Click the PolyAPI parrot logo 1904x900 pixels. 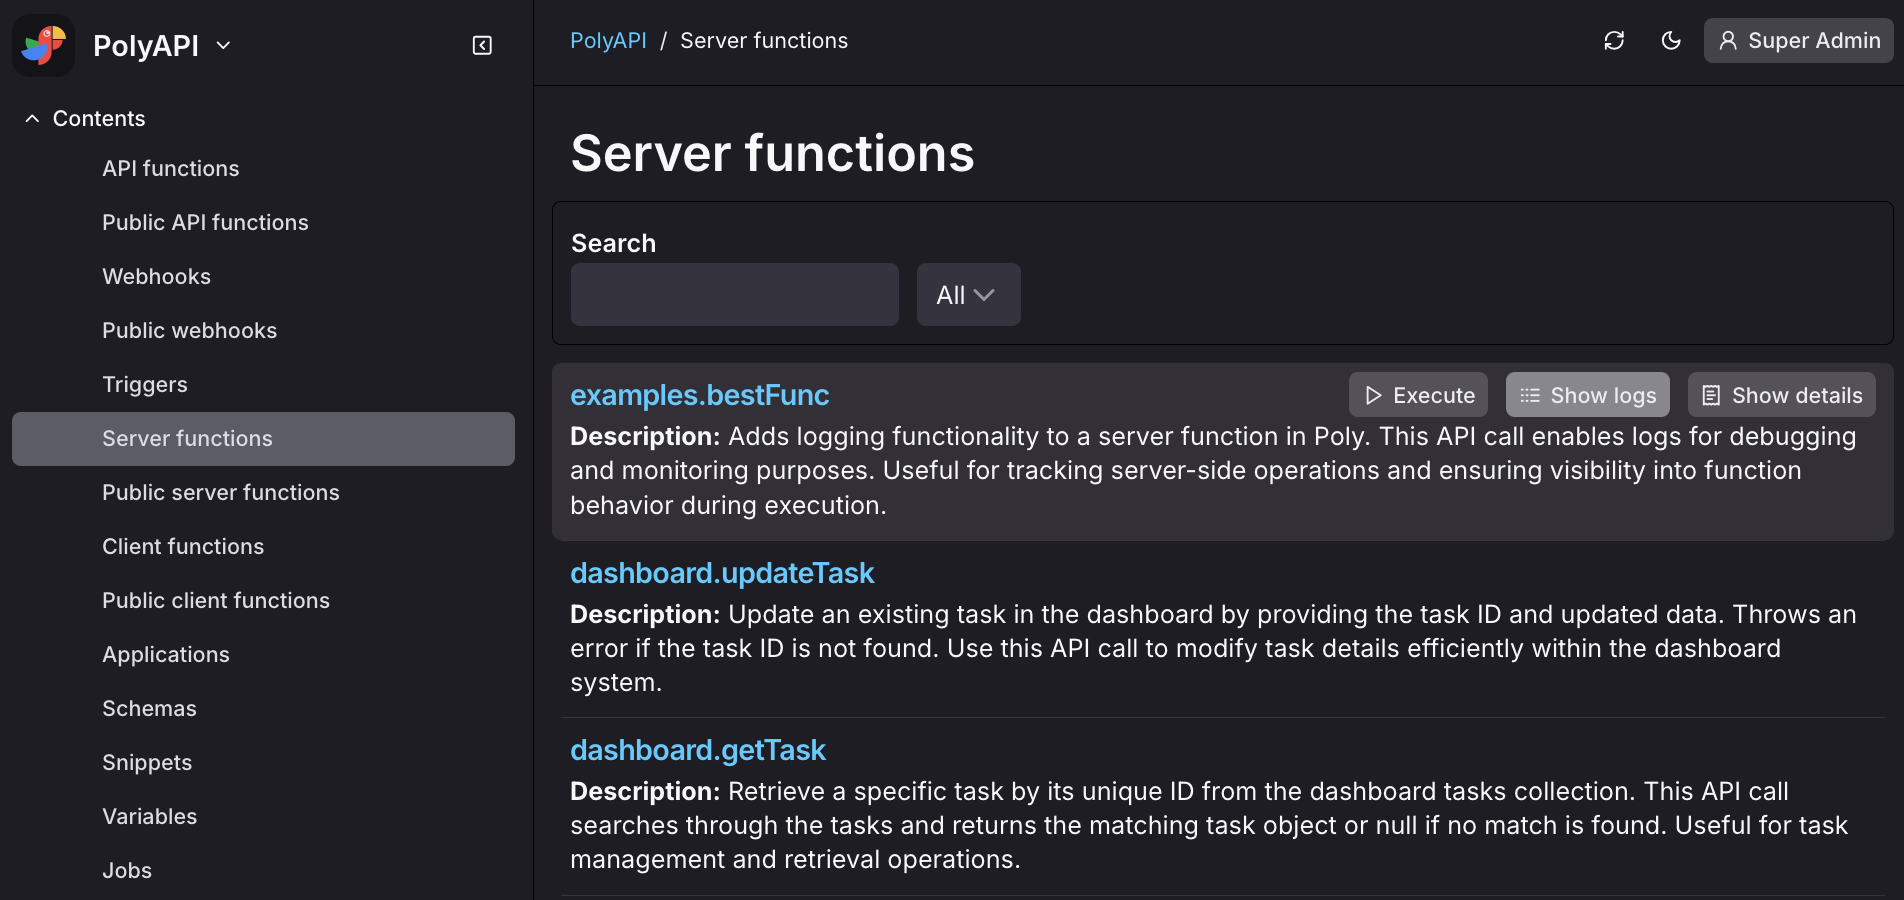click(x=44, y=45)
